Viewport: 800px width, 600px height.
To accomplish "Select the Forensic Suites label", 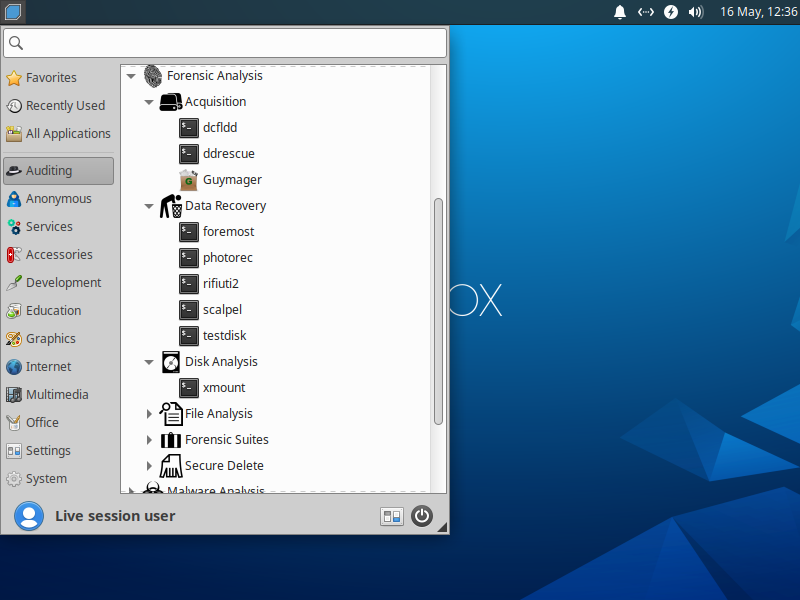I will click(x=227, y=440).
